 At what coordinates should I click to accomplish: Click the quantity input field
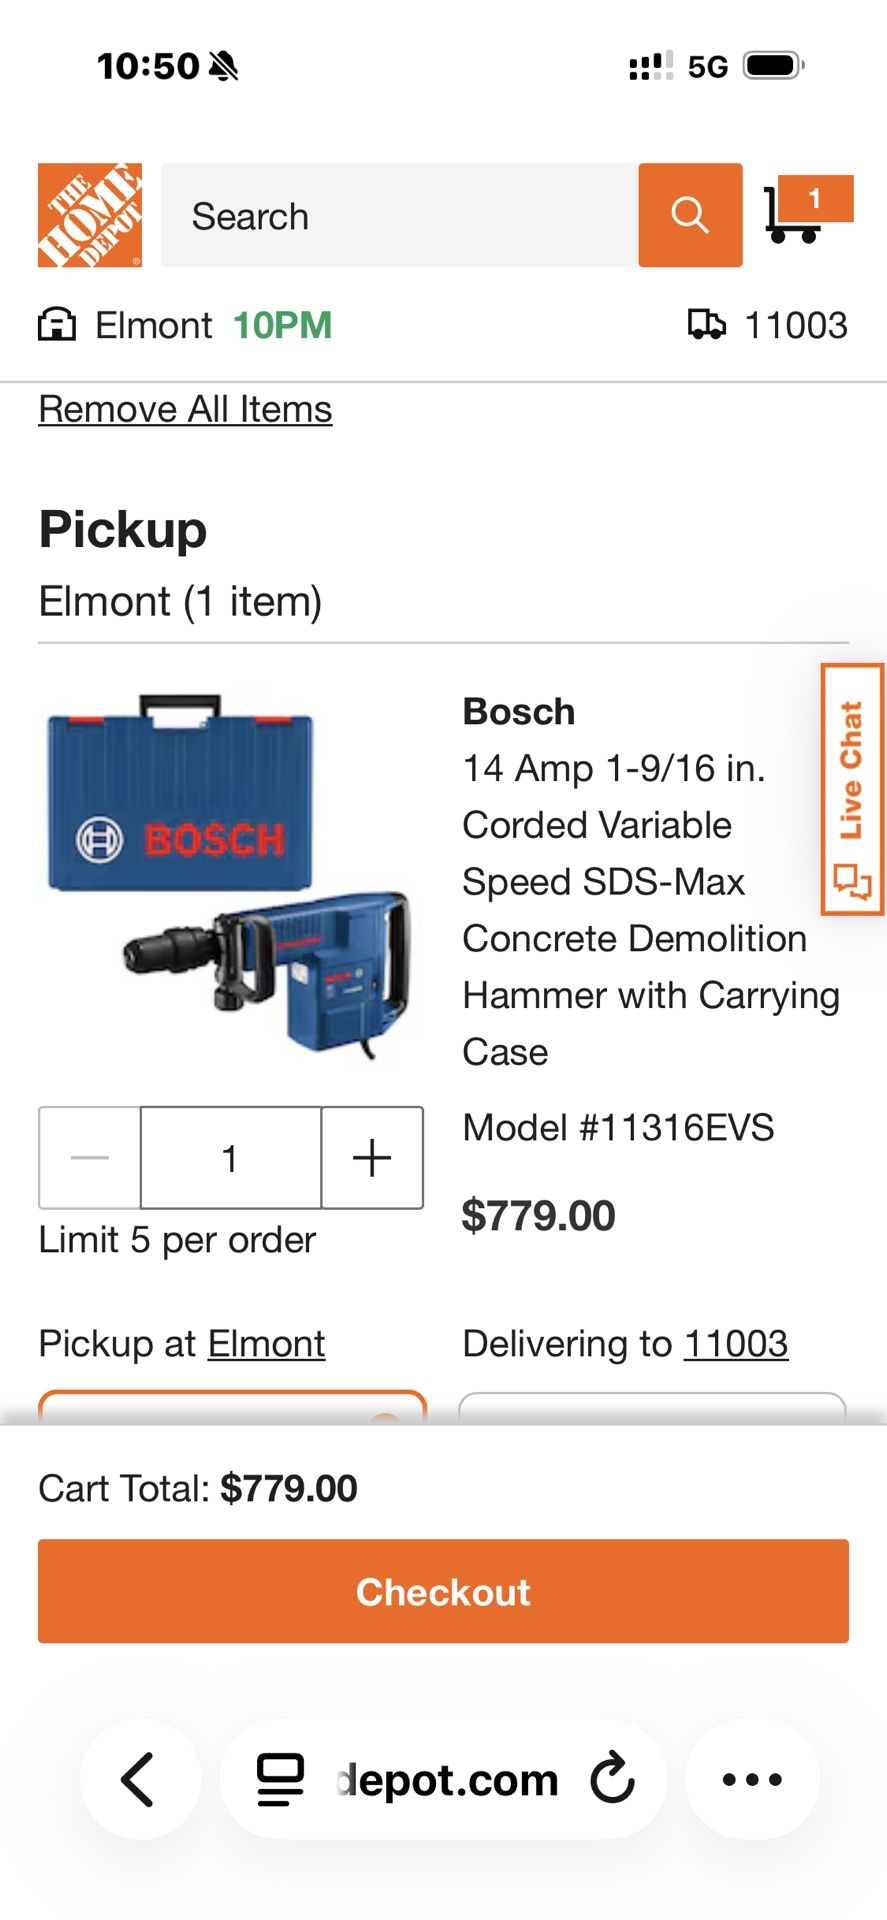[x=231, y=1157]
